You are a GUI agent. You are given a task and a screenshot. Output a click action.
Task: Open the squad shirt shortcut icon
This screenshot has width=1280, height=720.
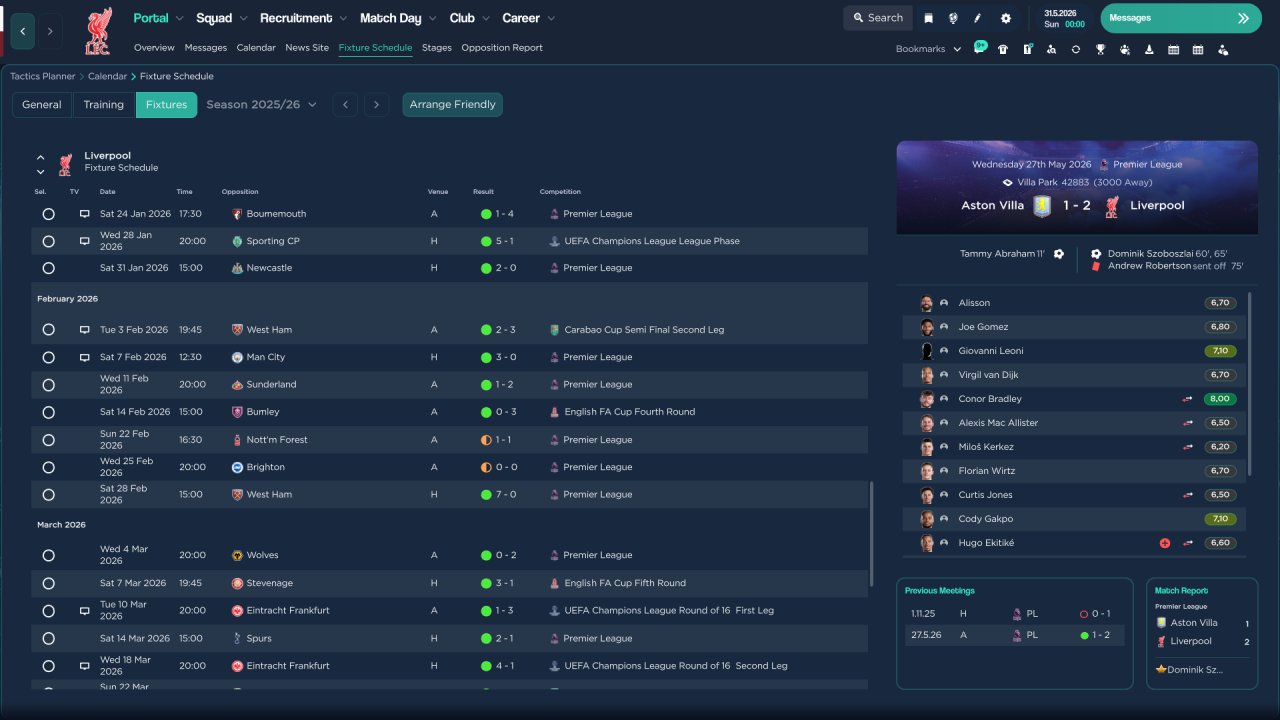pos(1003,49)
